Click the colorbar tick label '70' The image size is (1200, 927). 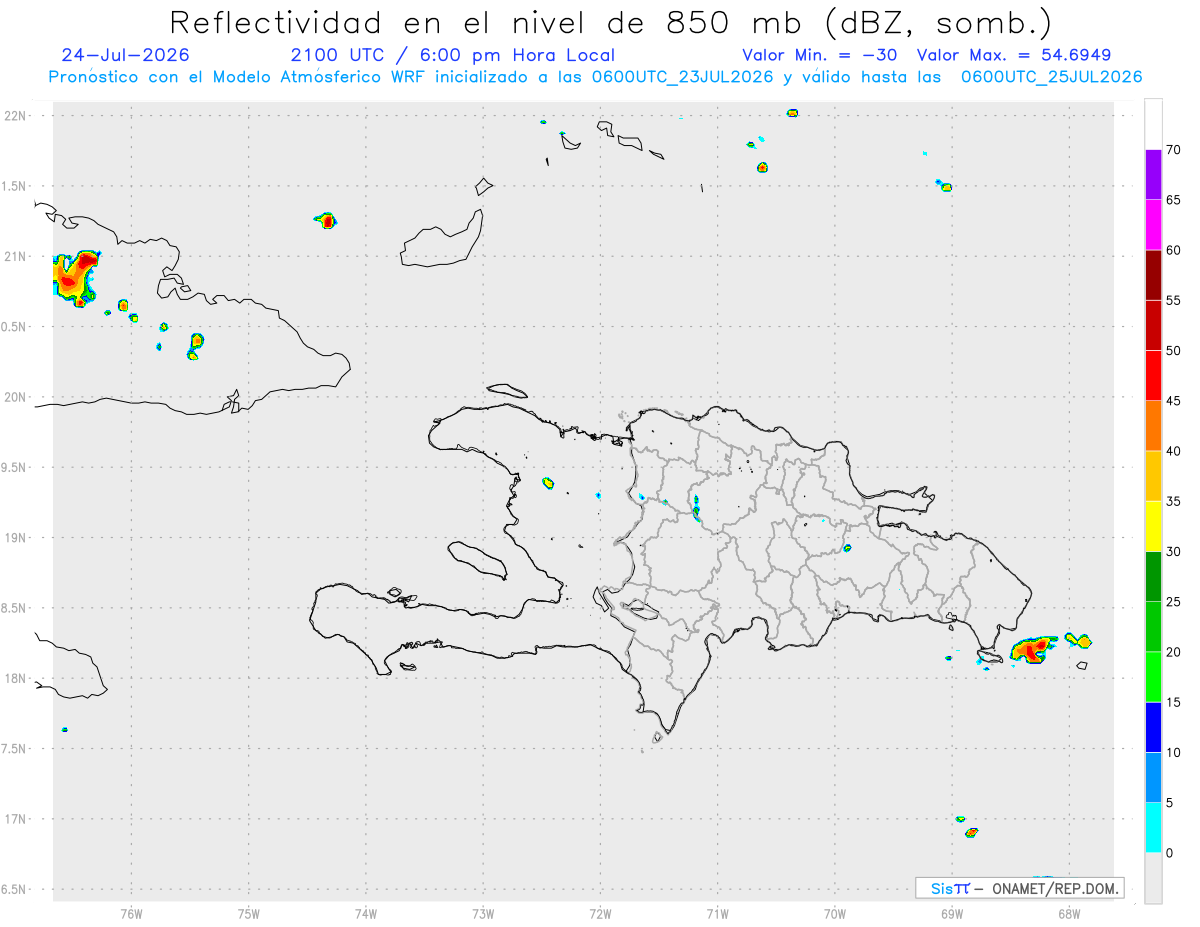(x=1174, y=150)
